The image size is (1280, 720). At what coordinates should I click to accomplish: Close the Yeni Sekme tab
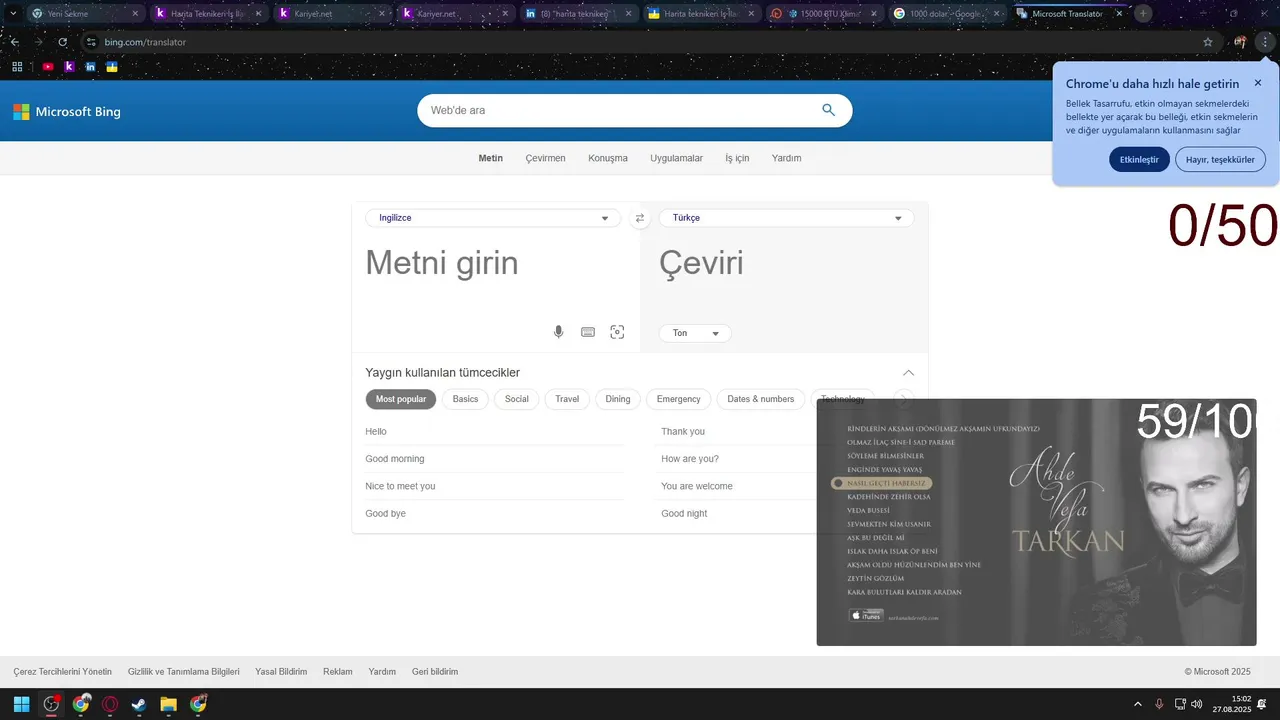pos(135,14)
